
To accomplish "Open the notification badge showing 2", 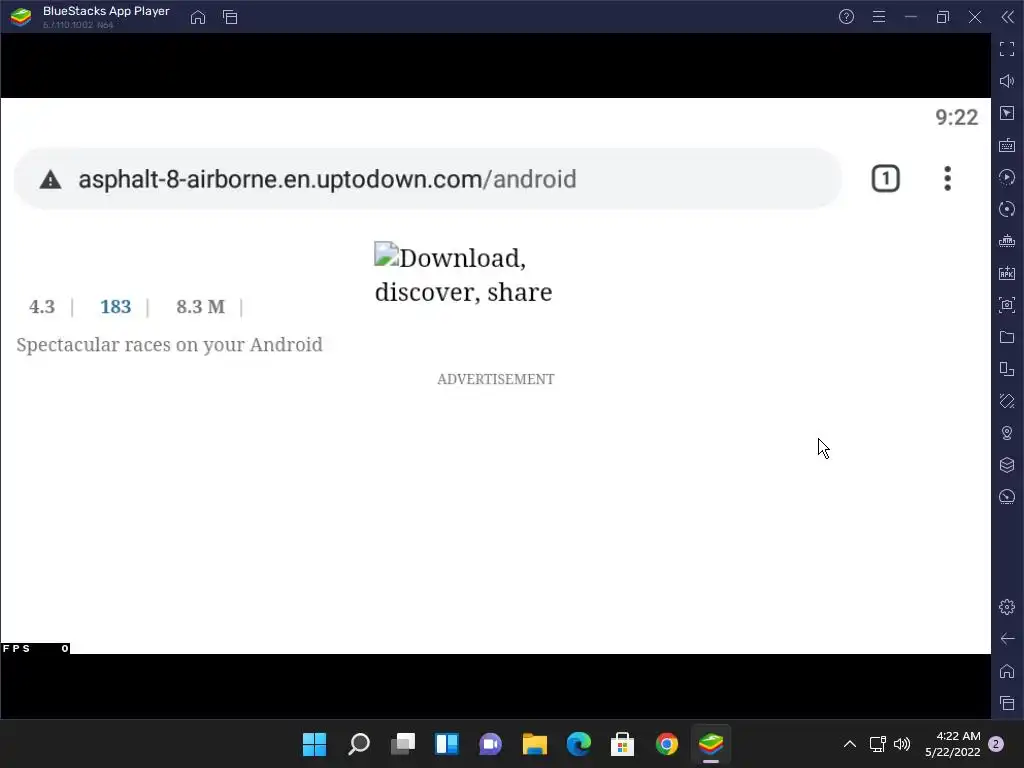I will coord(996,744).
